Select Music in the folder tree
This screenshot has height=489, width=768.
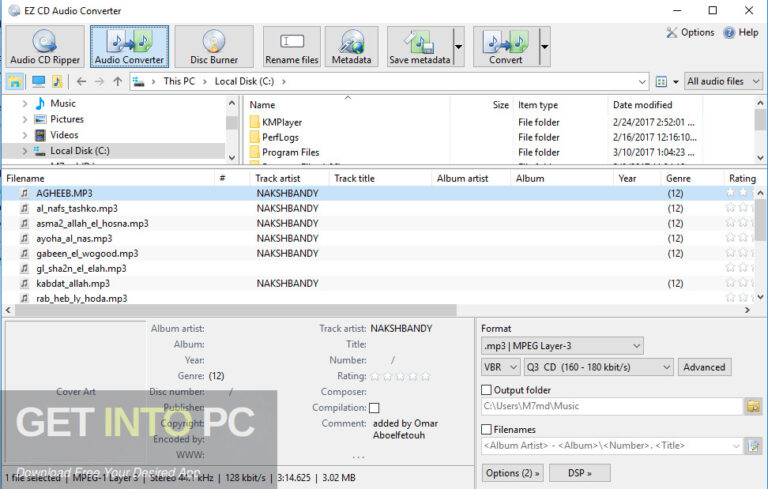63,103
